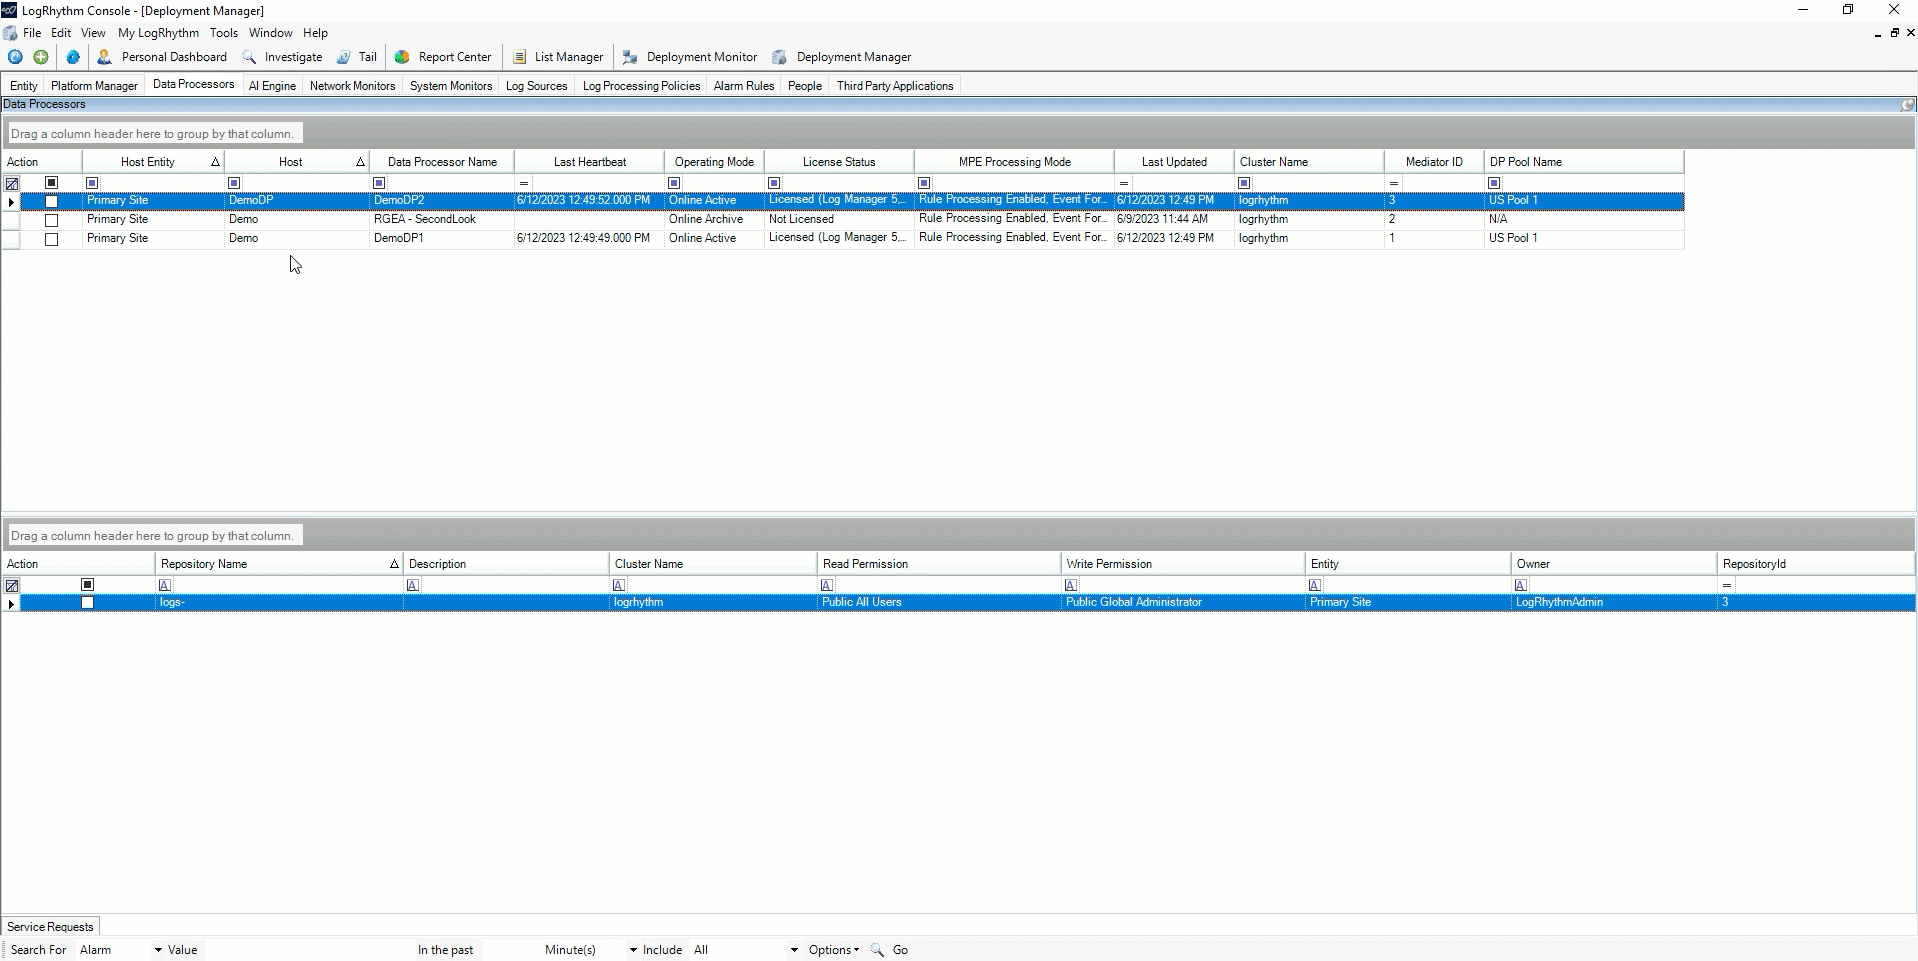Open the Investigate magnifier tool

pos(249,57)
